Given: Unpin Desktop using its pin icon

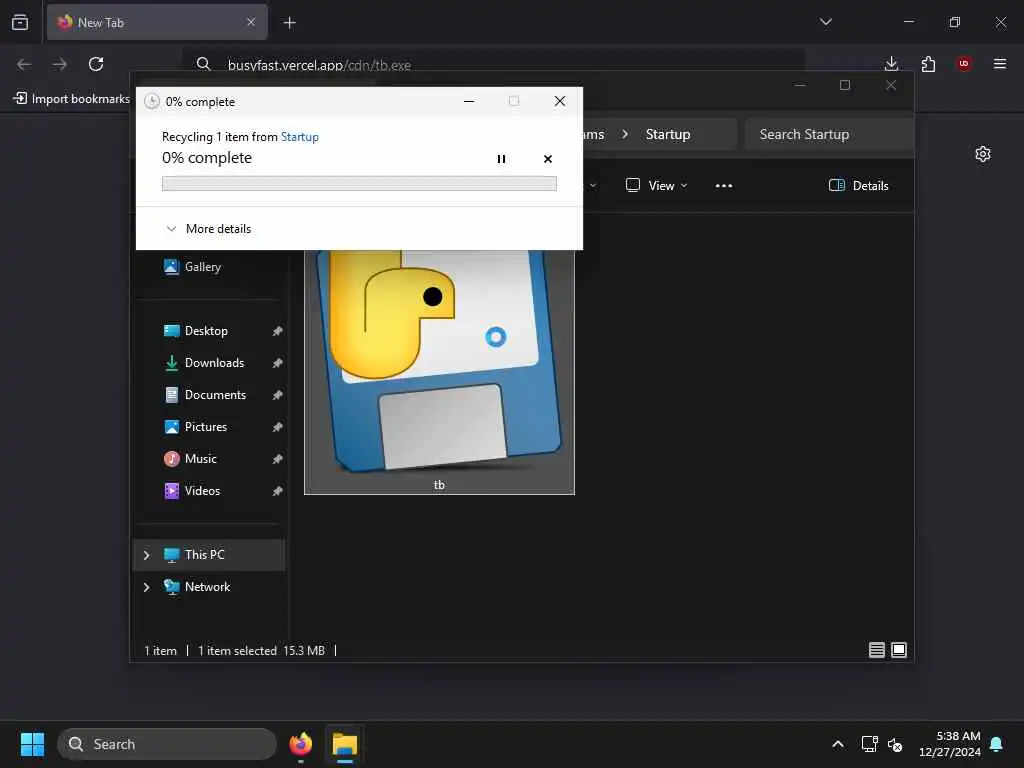Looking at the screenshot, I should (278, 331).
